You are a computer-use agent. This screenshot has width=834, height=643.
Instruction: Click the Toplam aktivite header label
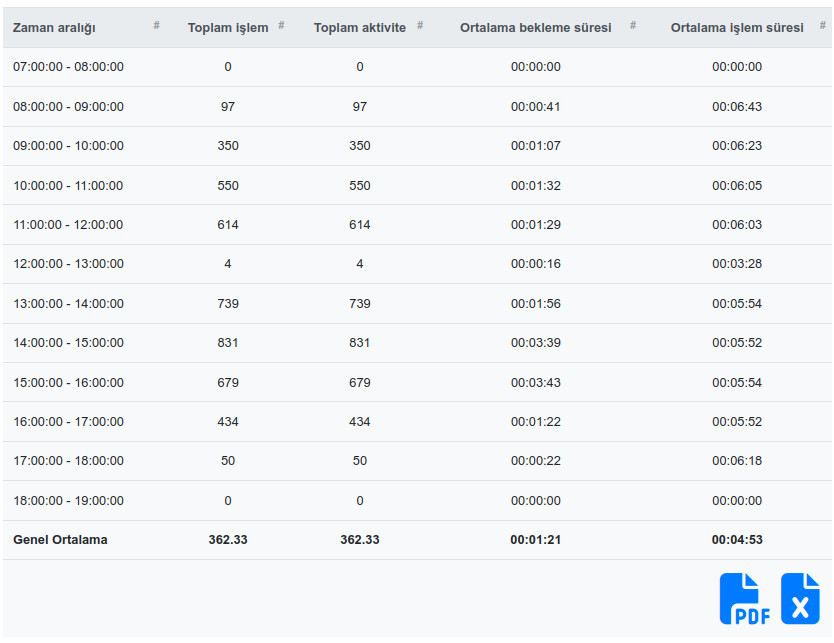(x=359, y=28)
